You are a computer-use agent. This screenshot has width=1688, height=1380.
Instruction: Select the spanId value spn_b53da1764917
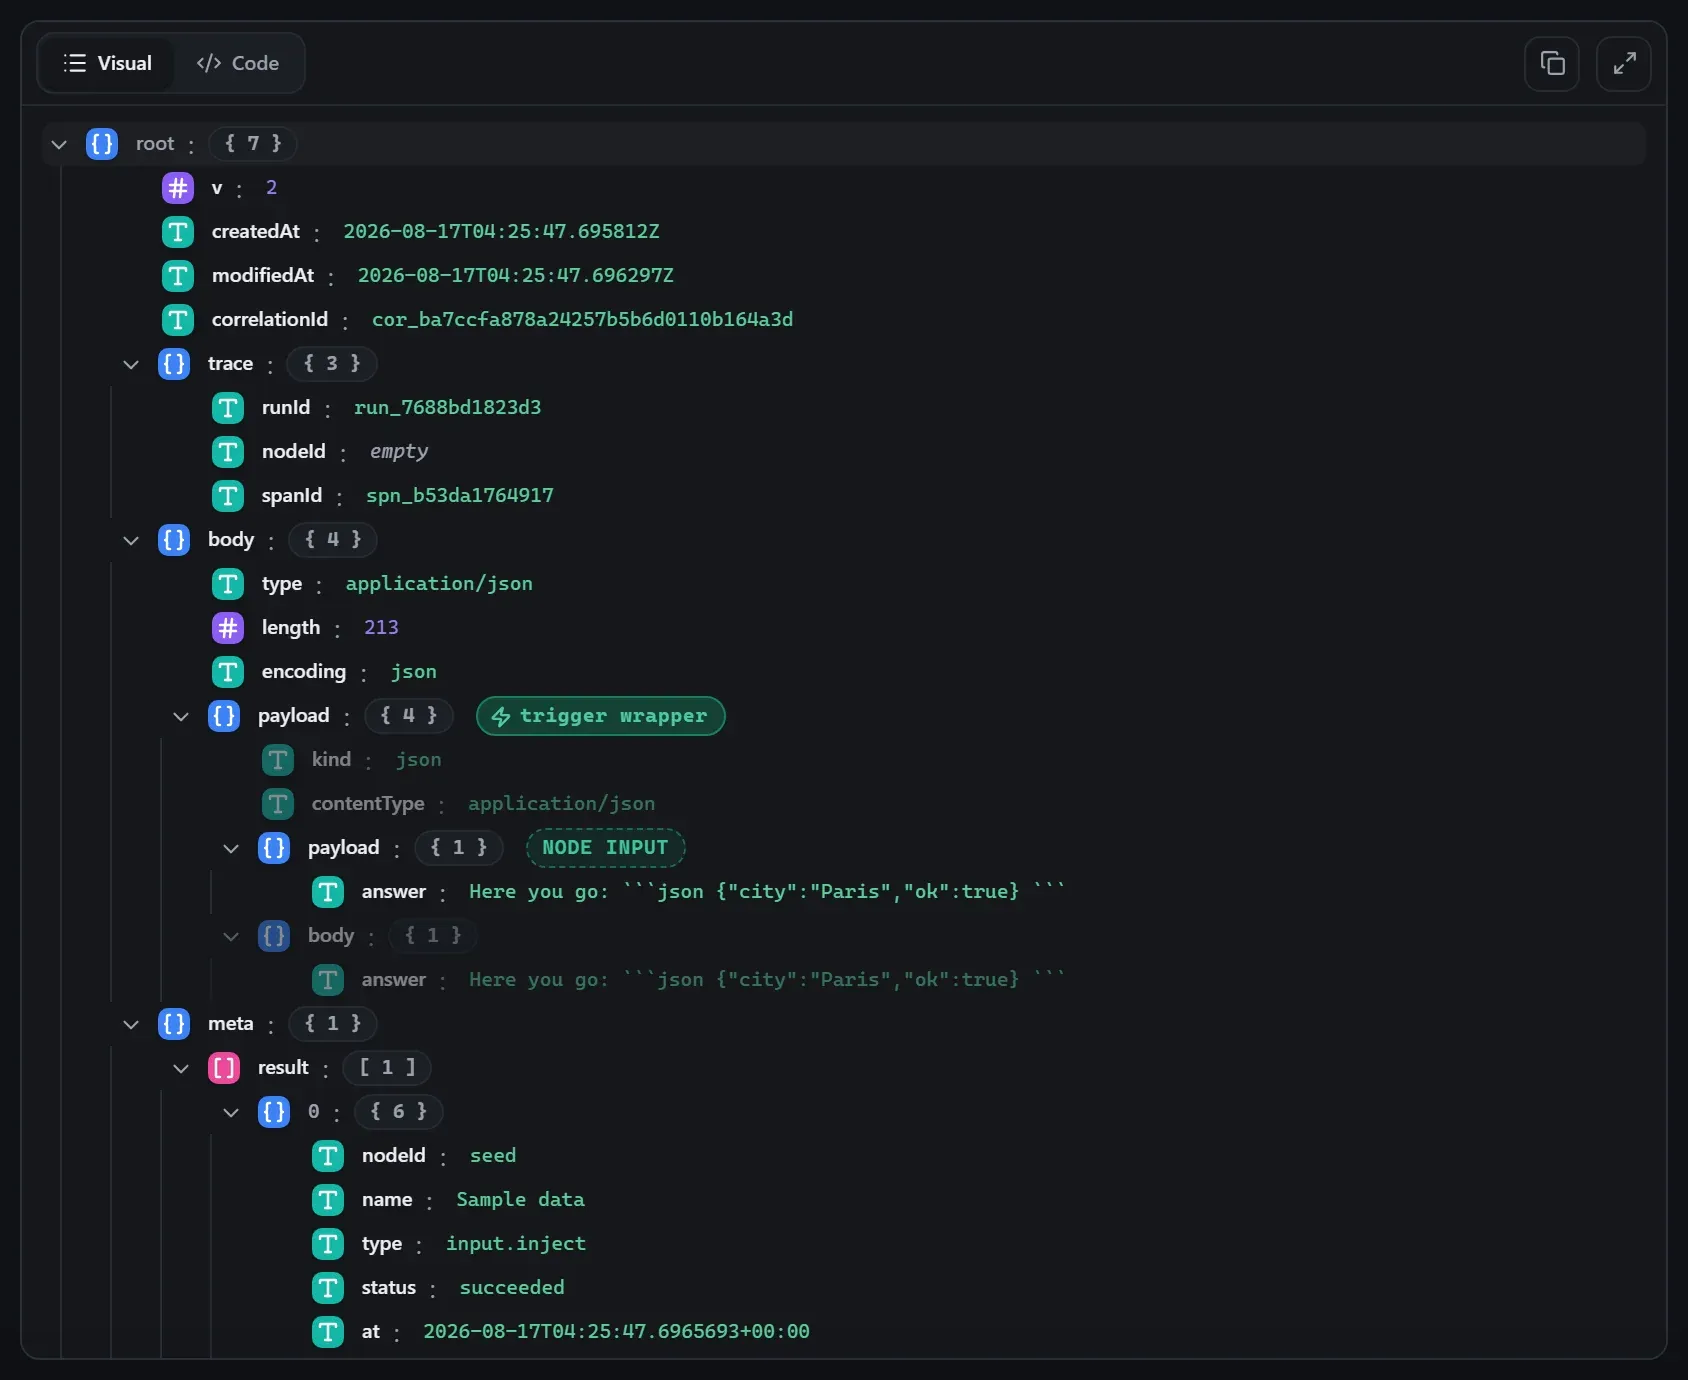459,496
